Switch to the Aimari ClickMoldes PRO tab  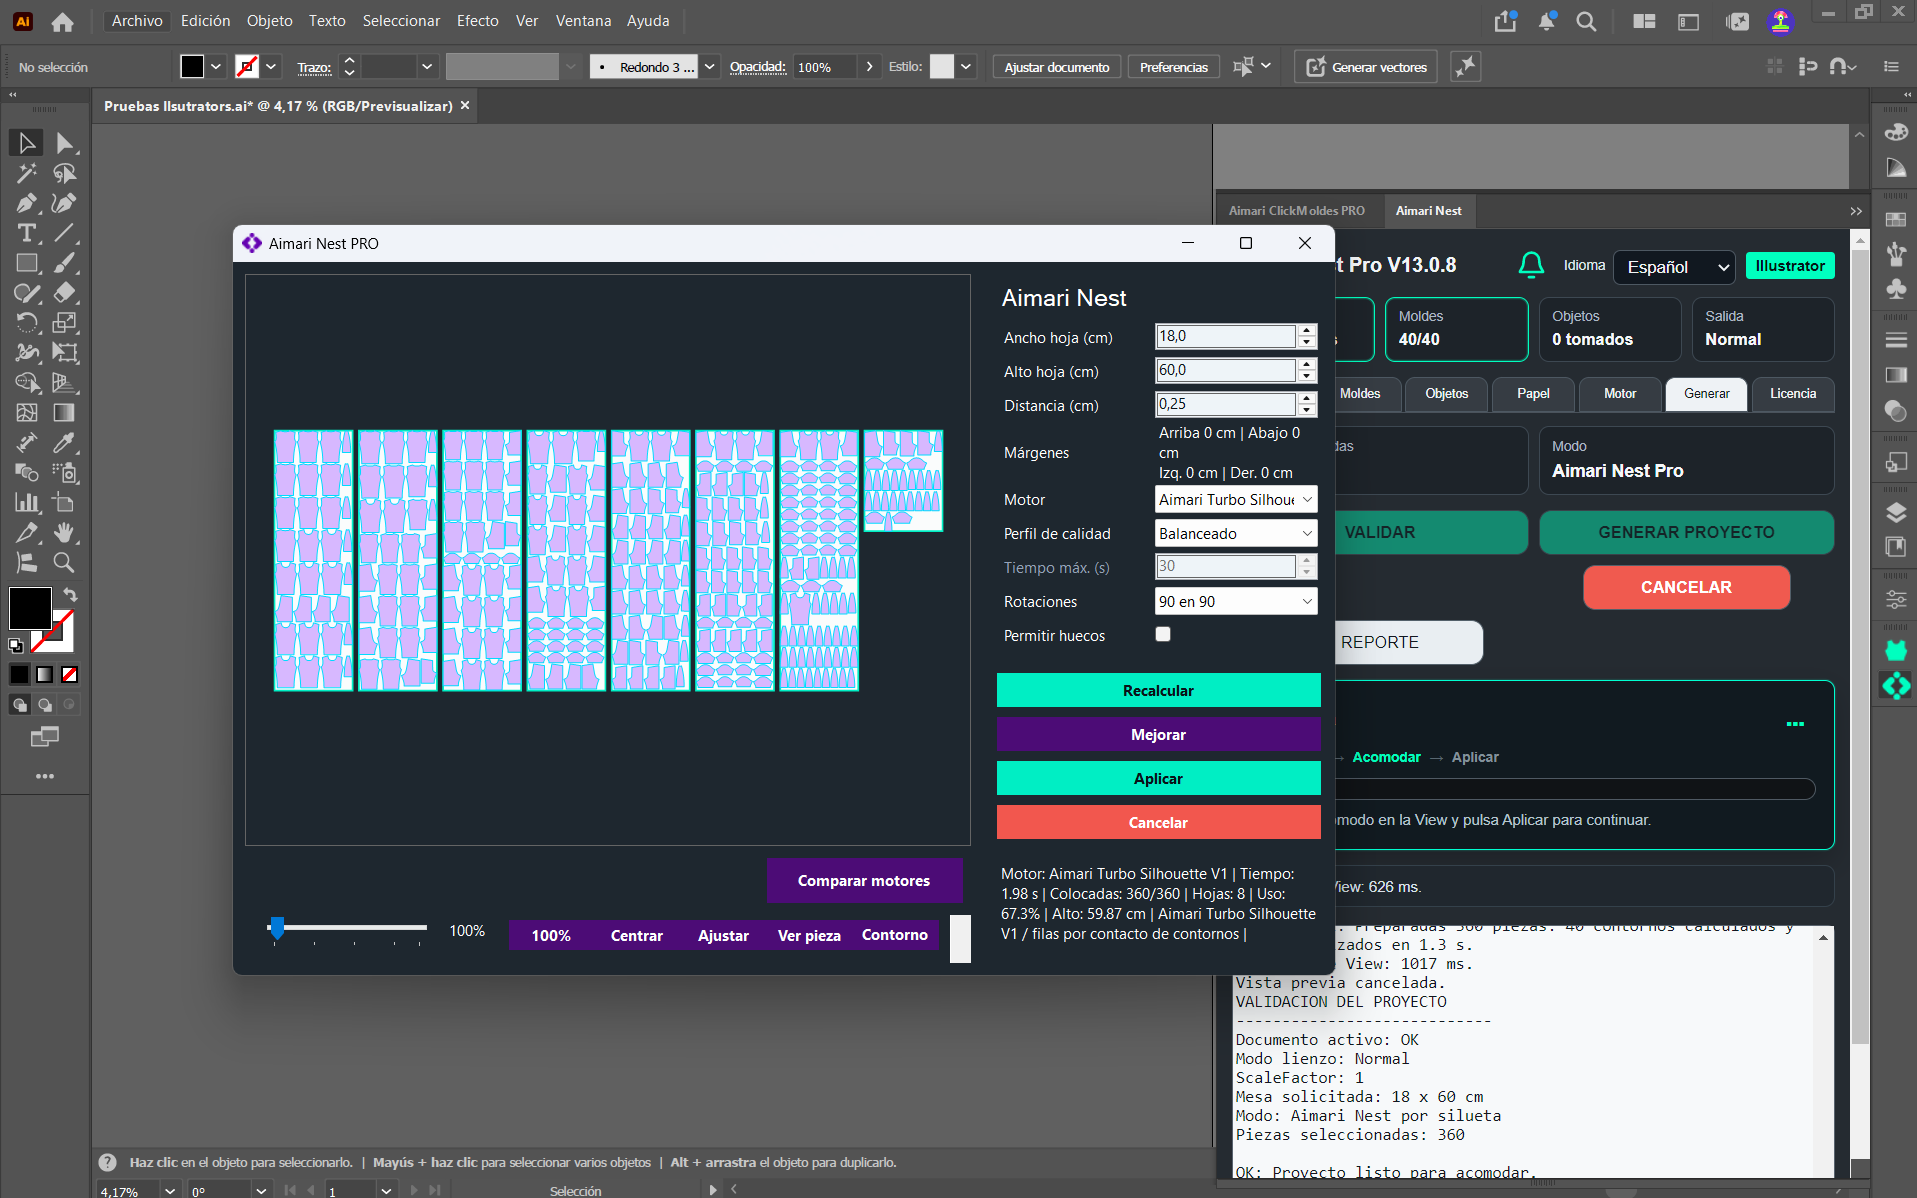(1296, 211)
